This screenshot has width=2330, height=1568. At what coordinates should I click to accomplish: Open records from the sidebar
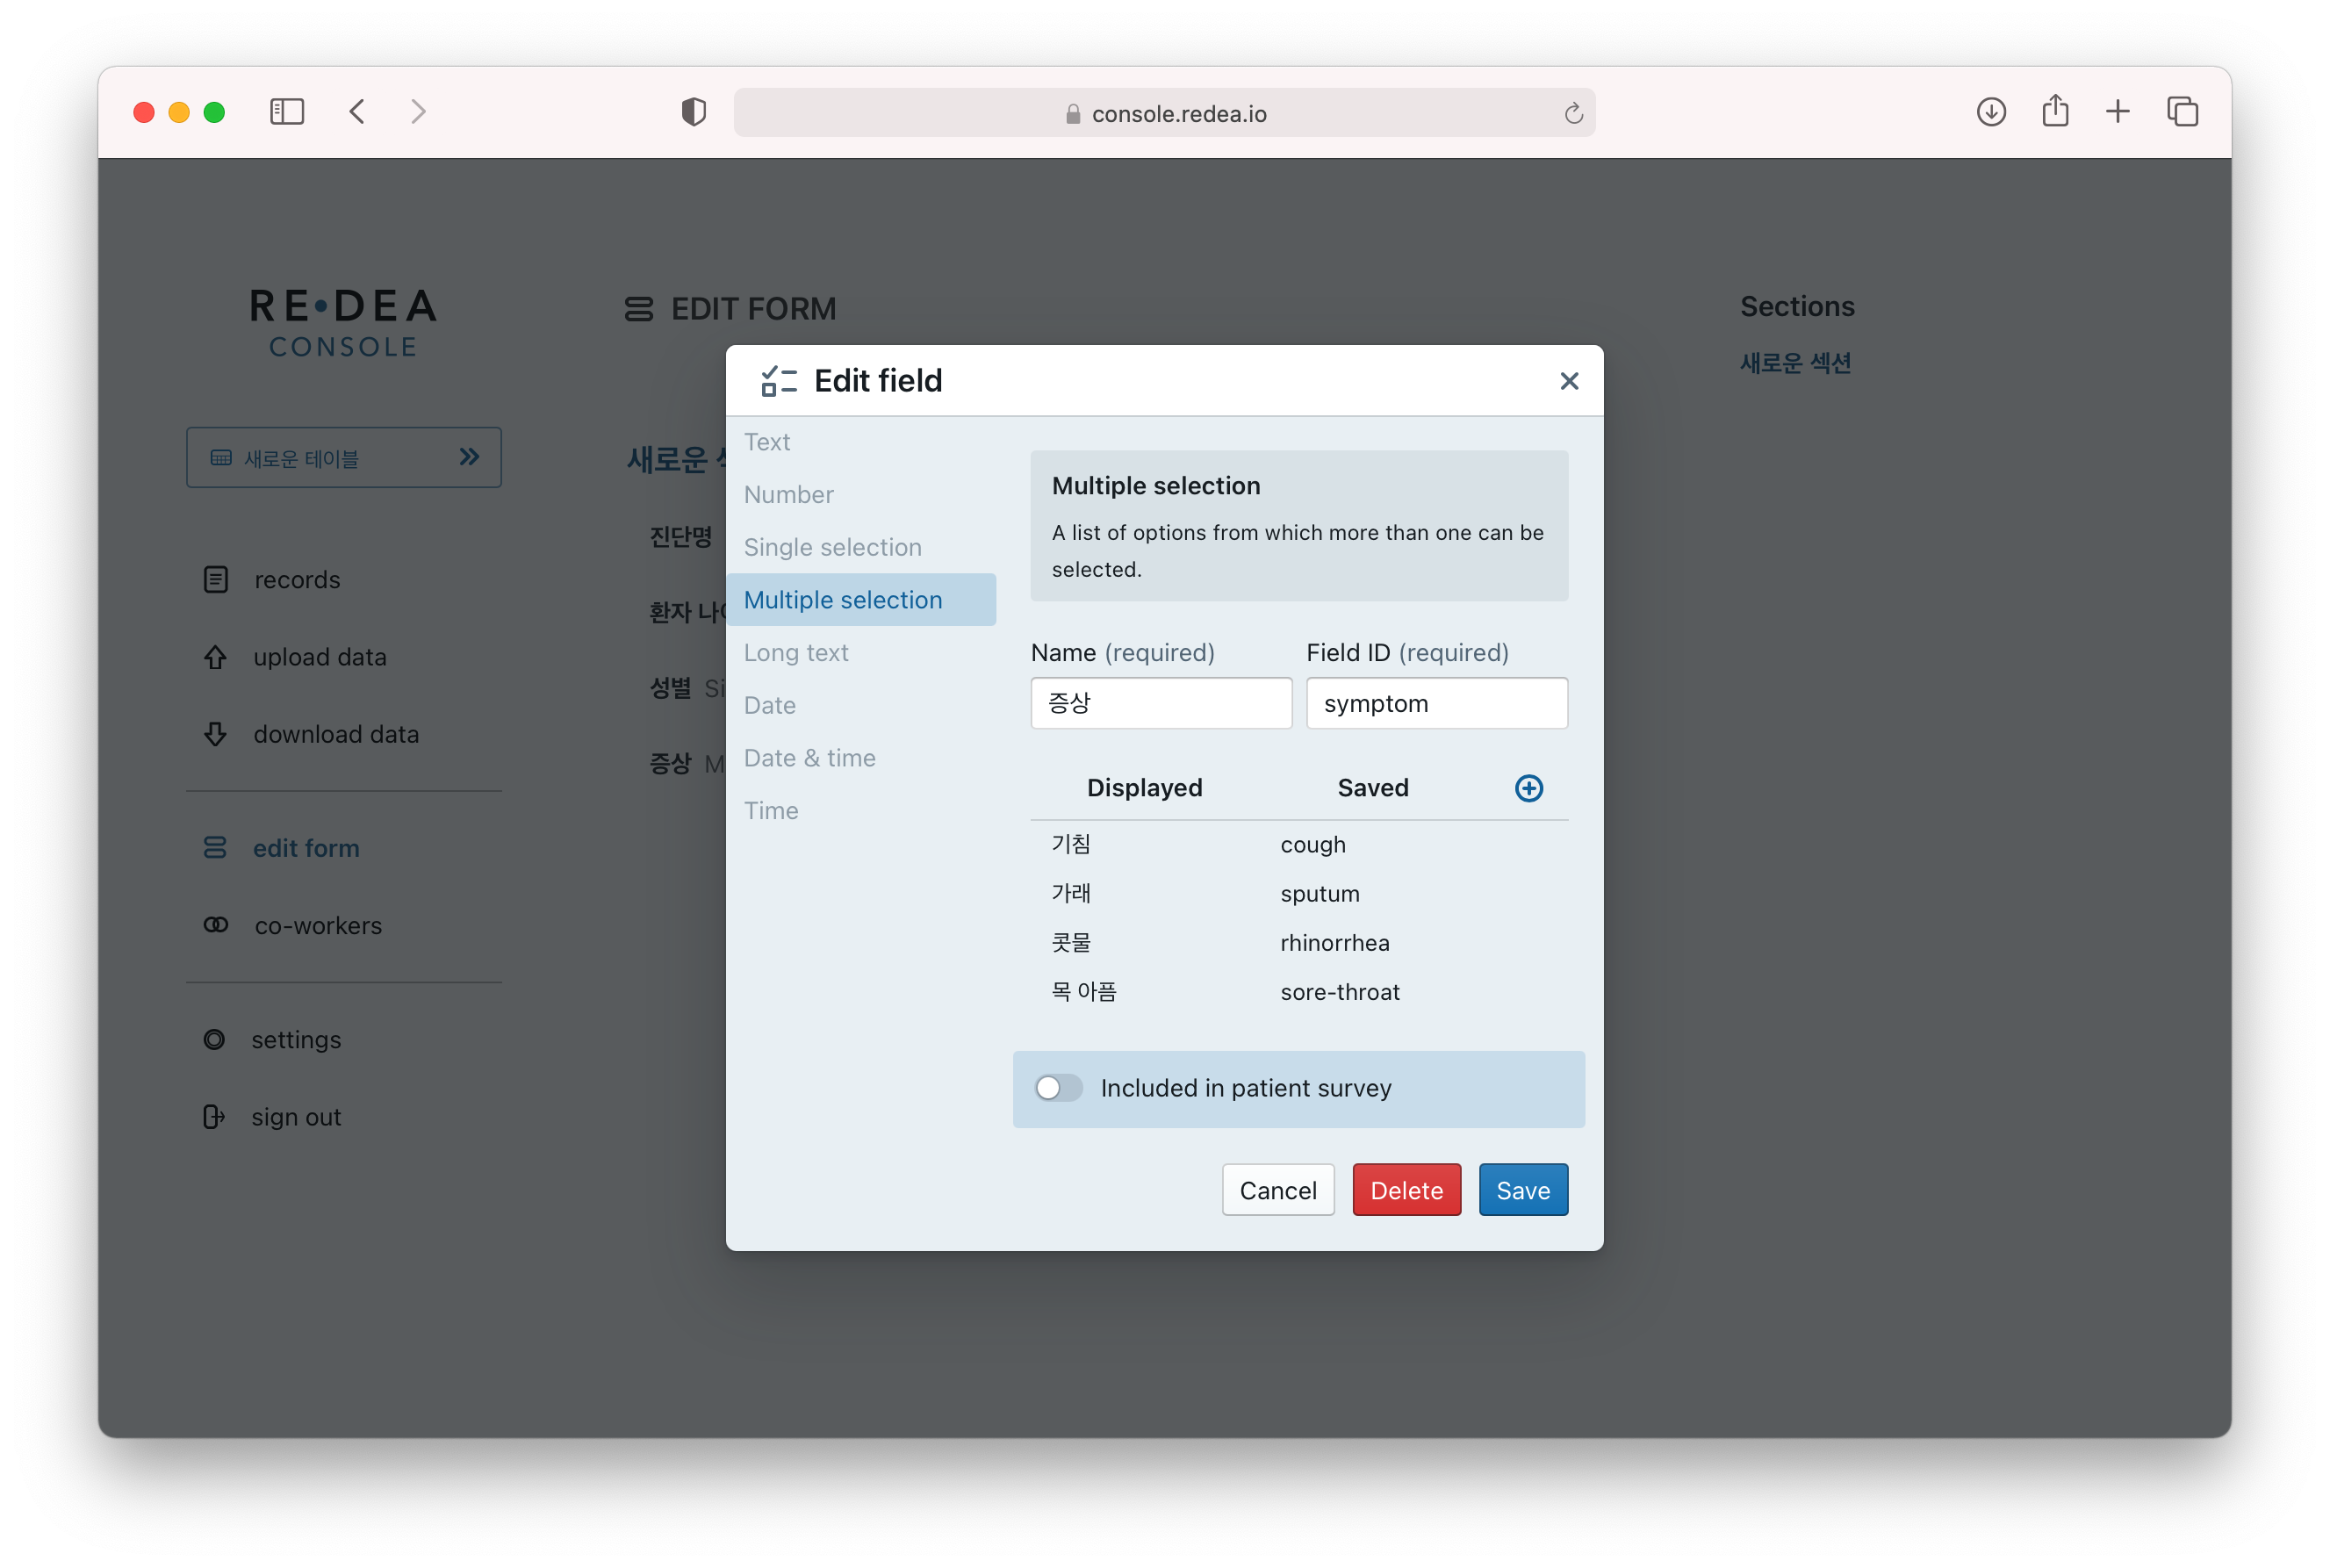pos(296,580)
